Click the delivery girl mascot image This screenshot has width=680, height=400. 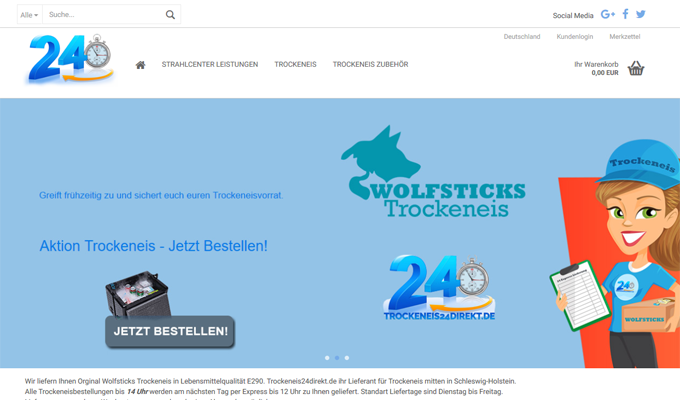coord(616,253)
